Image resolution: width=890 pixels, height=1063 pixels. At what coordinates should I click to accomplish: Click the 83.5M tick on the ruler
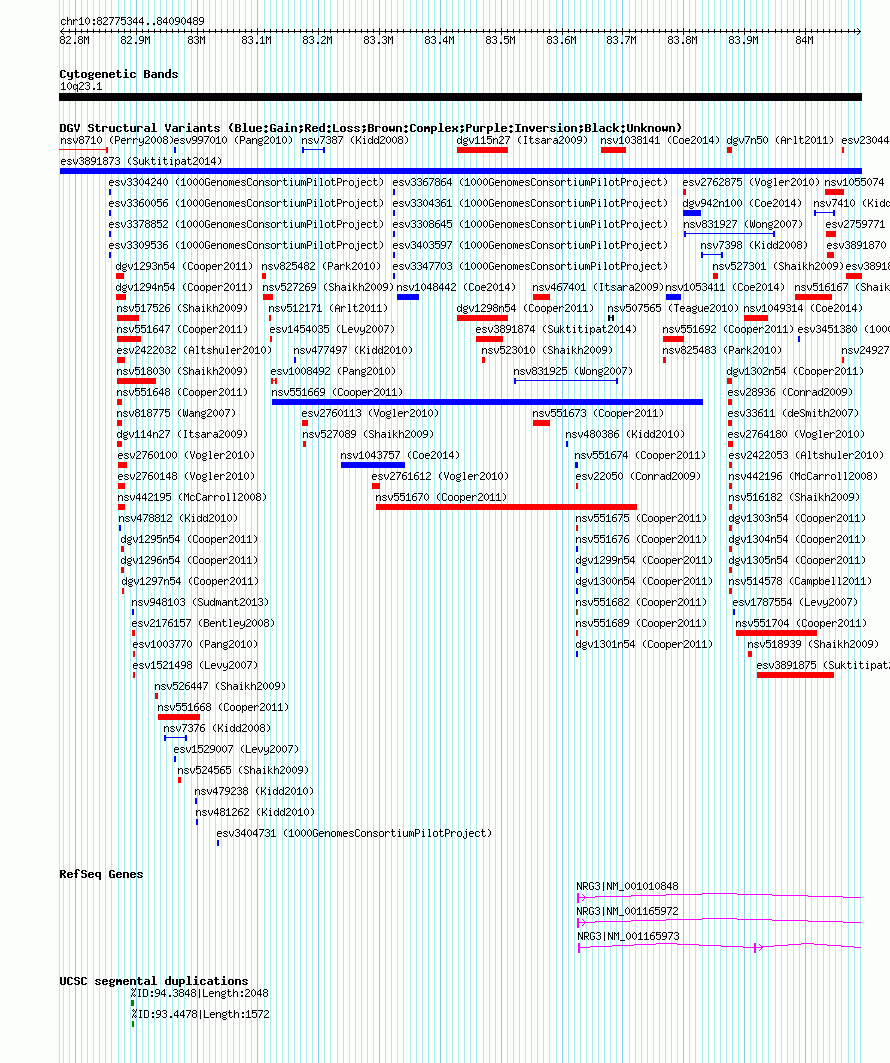[x=500, y=40]
